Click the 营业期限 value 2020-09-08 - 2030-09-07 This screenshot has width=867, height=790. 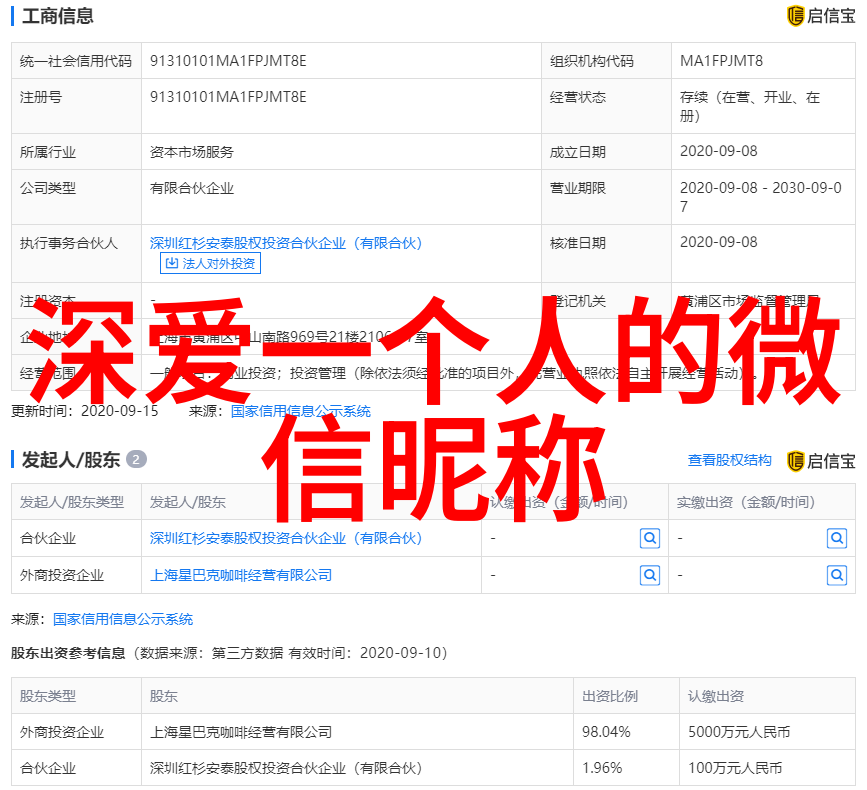coord(761,197)
